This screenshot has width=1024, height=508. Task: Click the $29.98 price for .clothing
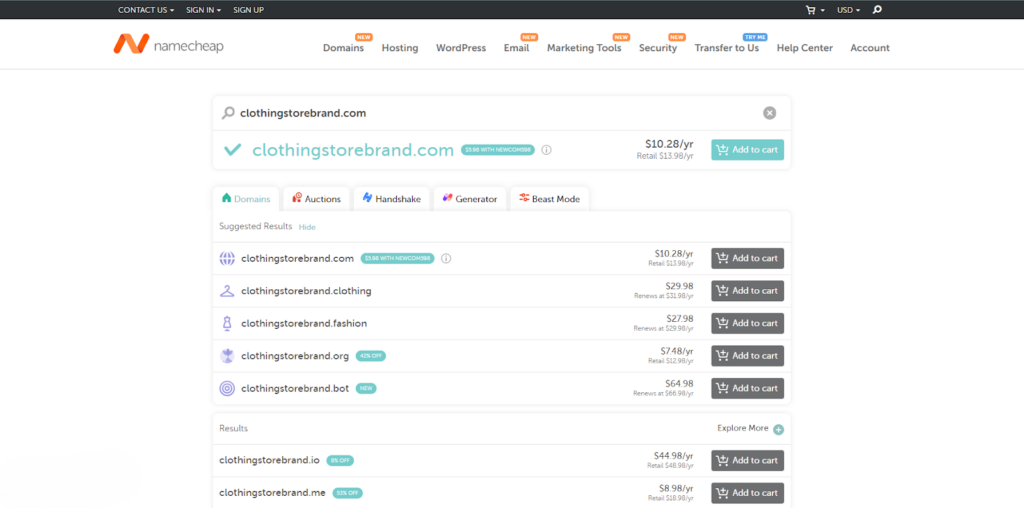[x=679, y=285]
